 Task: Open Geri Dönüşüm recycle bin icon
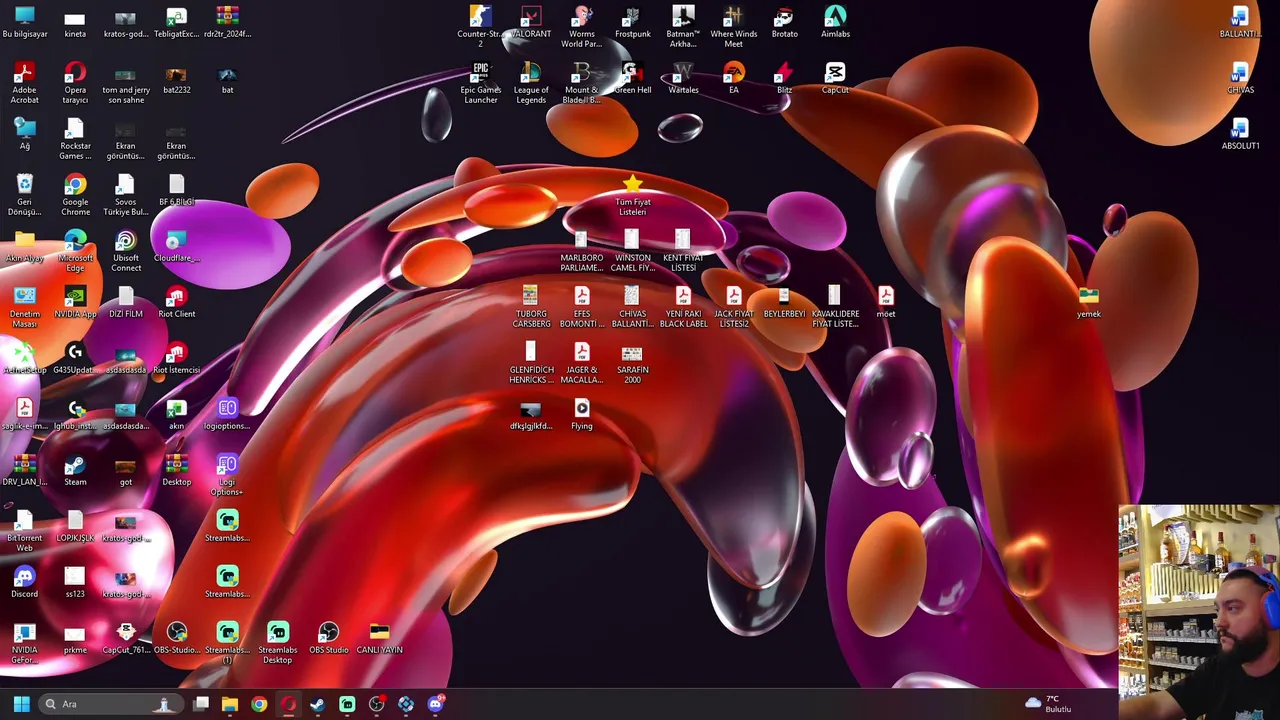coord(25,195)
